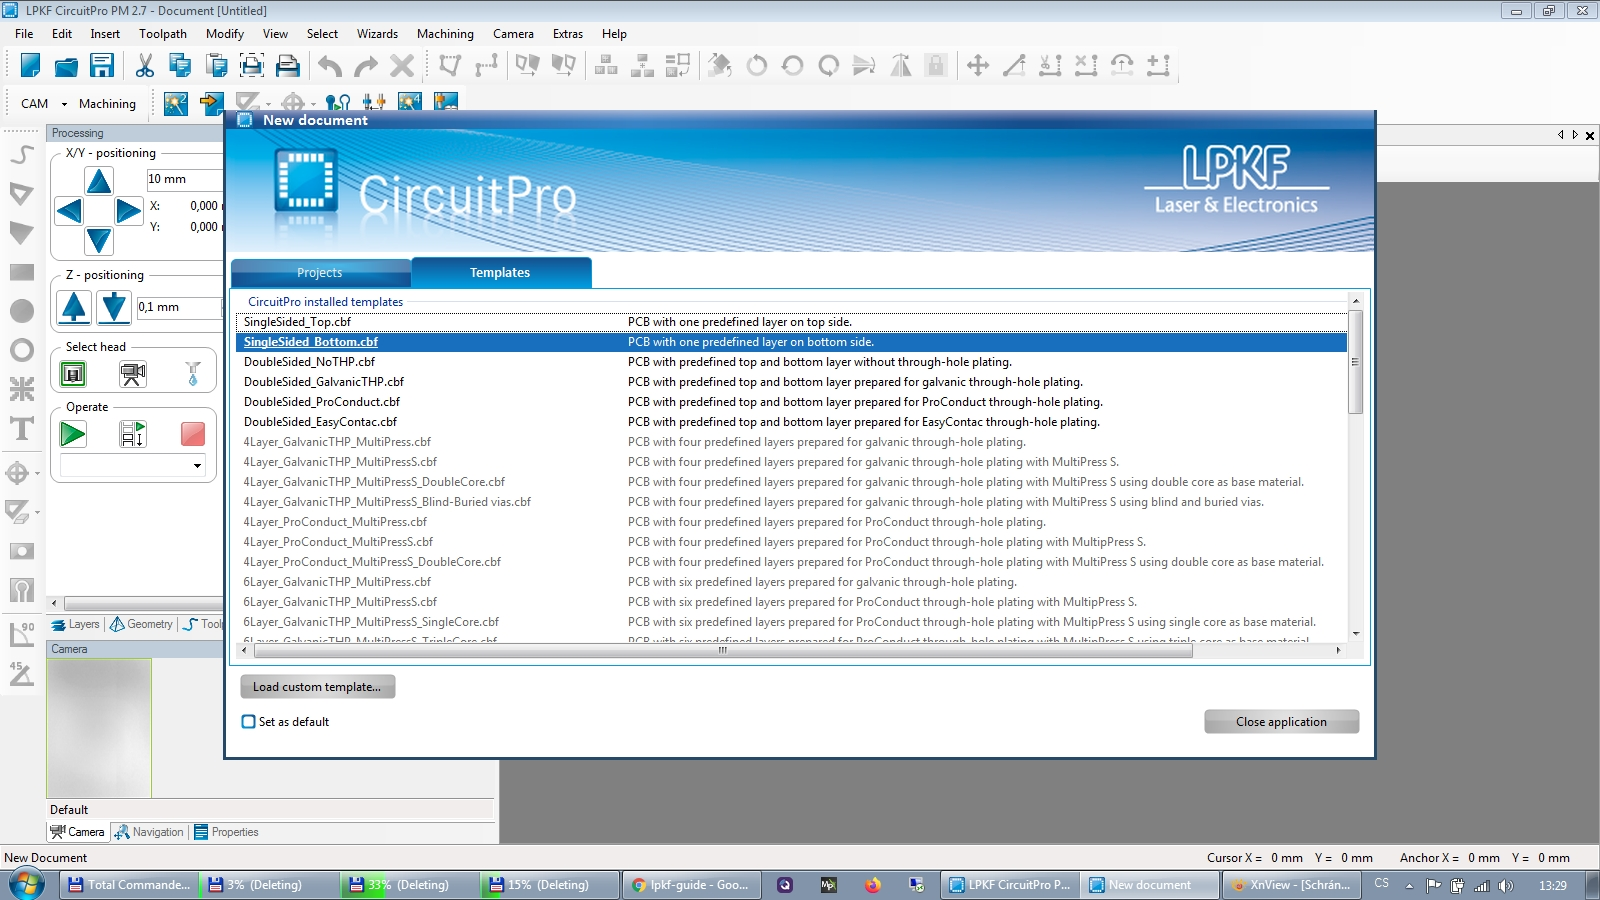This screenshot has height=900, width=1600.
Task: Move X/Y head up with the up arrow
Action: [x=99, y=181]
